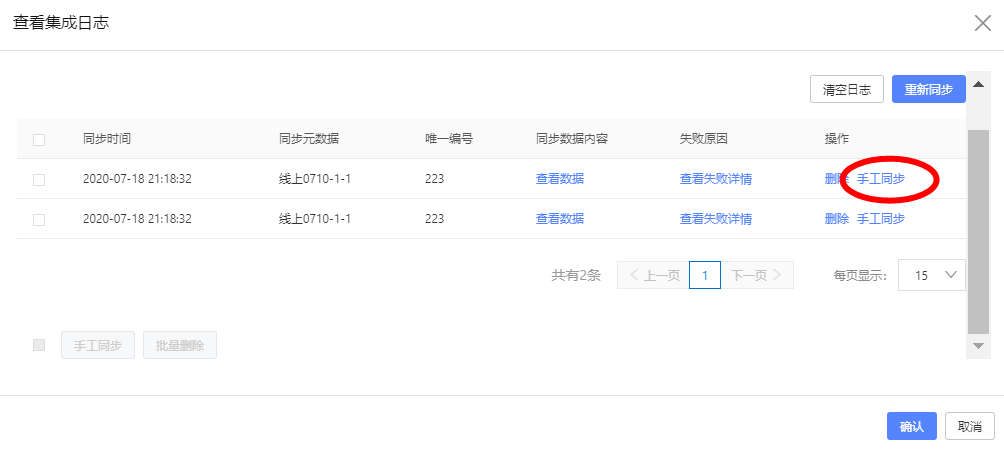This screenshot has width=1004, height=453.
Task: Open 查看失败详情 in the second row
Action: (716, 218)
